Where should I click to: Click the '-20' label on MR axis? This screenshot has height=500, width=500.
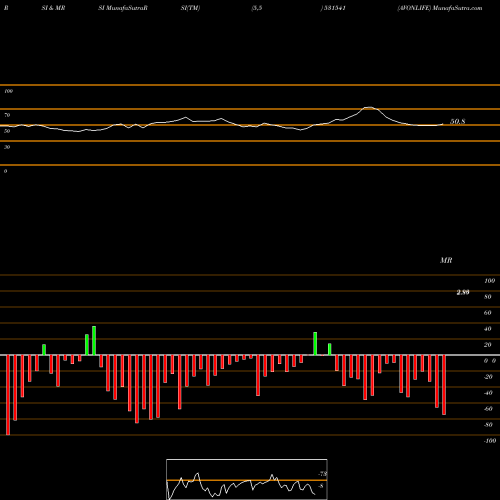(488, 377)
